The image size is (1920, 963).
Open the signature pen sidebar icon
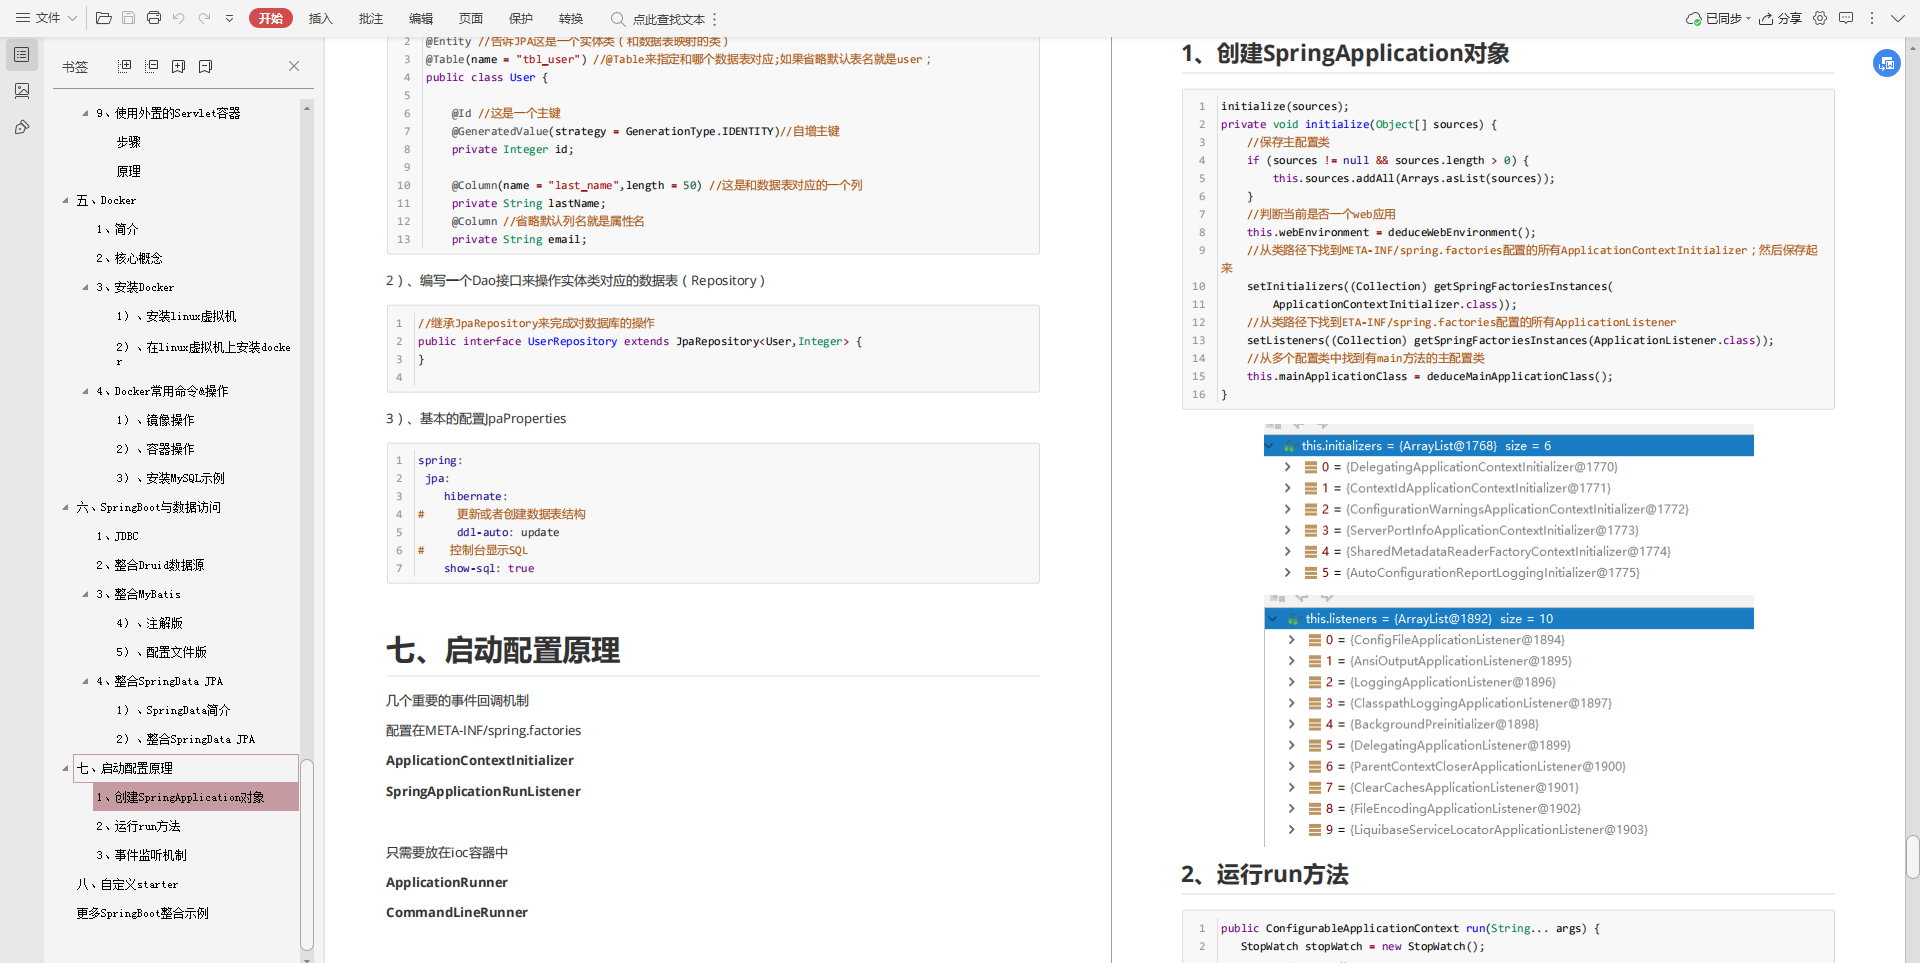pyautogui.click(x=22, y=127)
